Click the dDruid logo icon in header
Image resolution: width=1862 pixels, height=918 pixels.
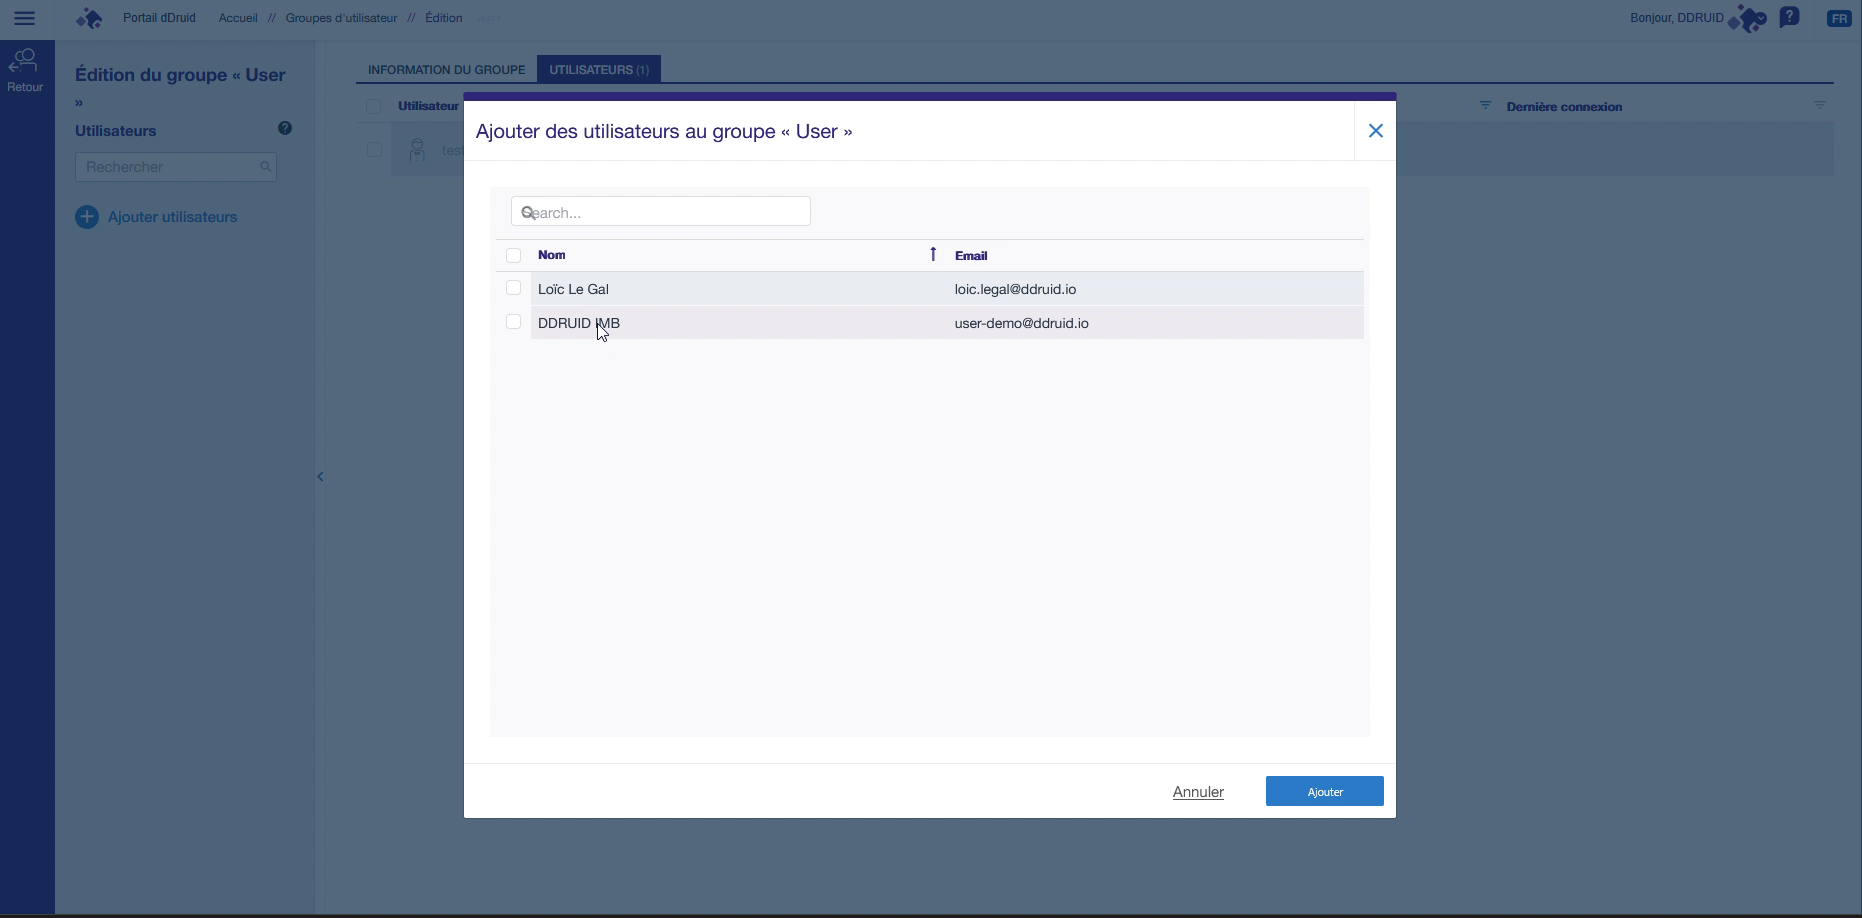pyautogui.click(x=90, y=18)
